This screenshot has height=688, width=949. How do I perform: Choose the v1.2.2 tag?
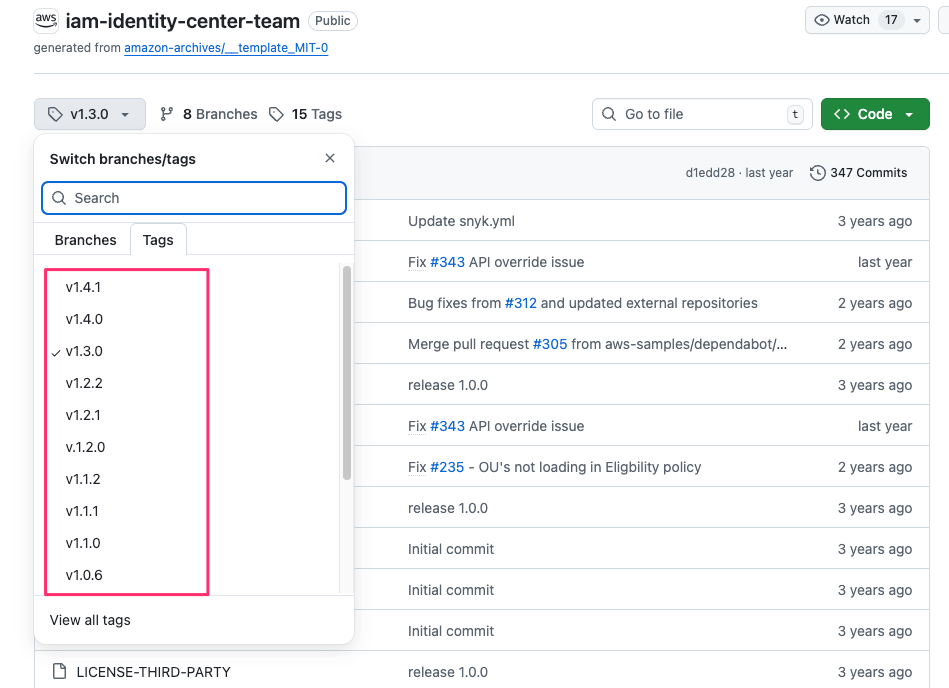tap(84, 383)
